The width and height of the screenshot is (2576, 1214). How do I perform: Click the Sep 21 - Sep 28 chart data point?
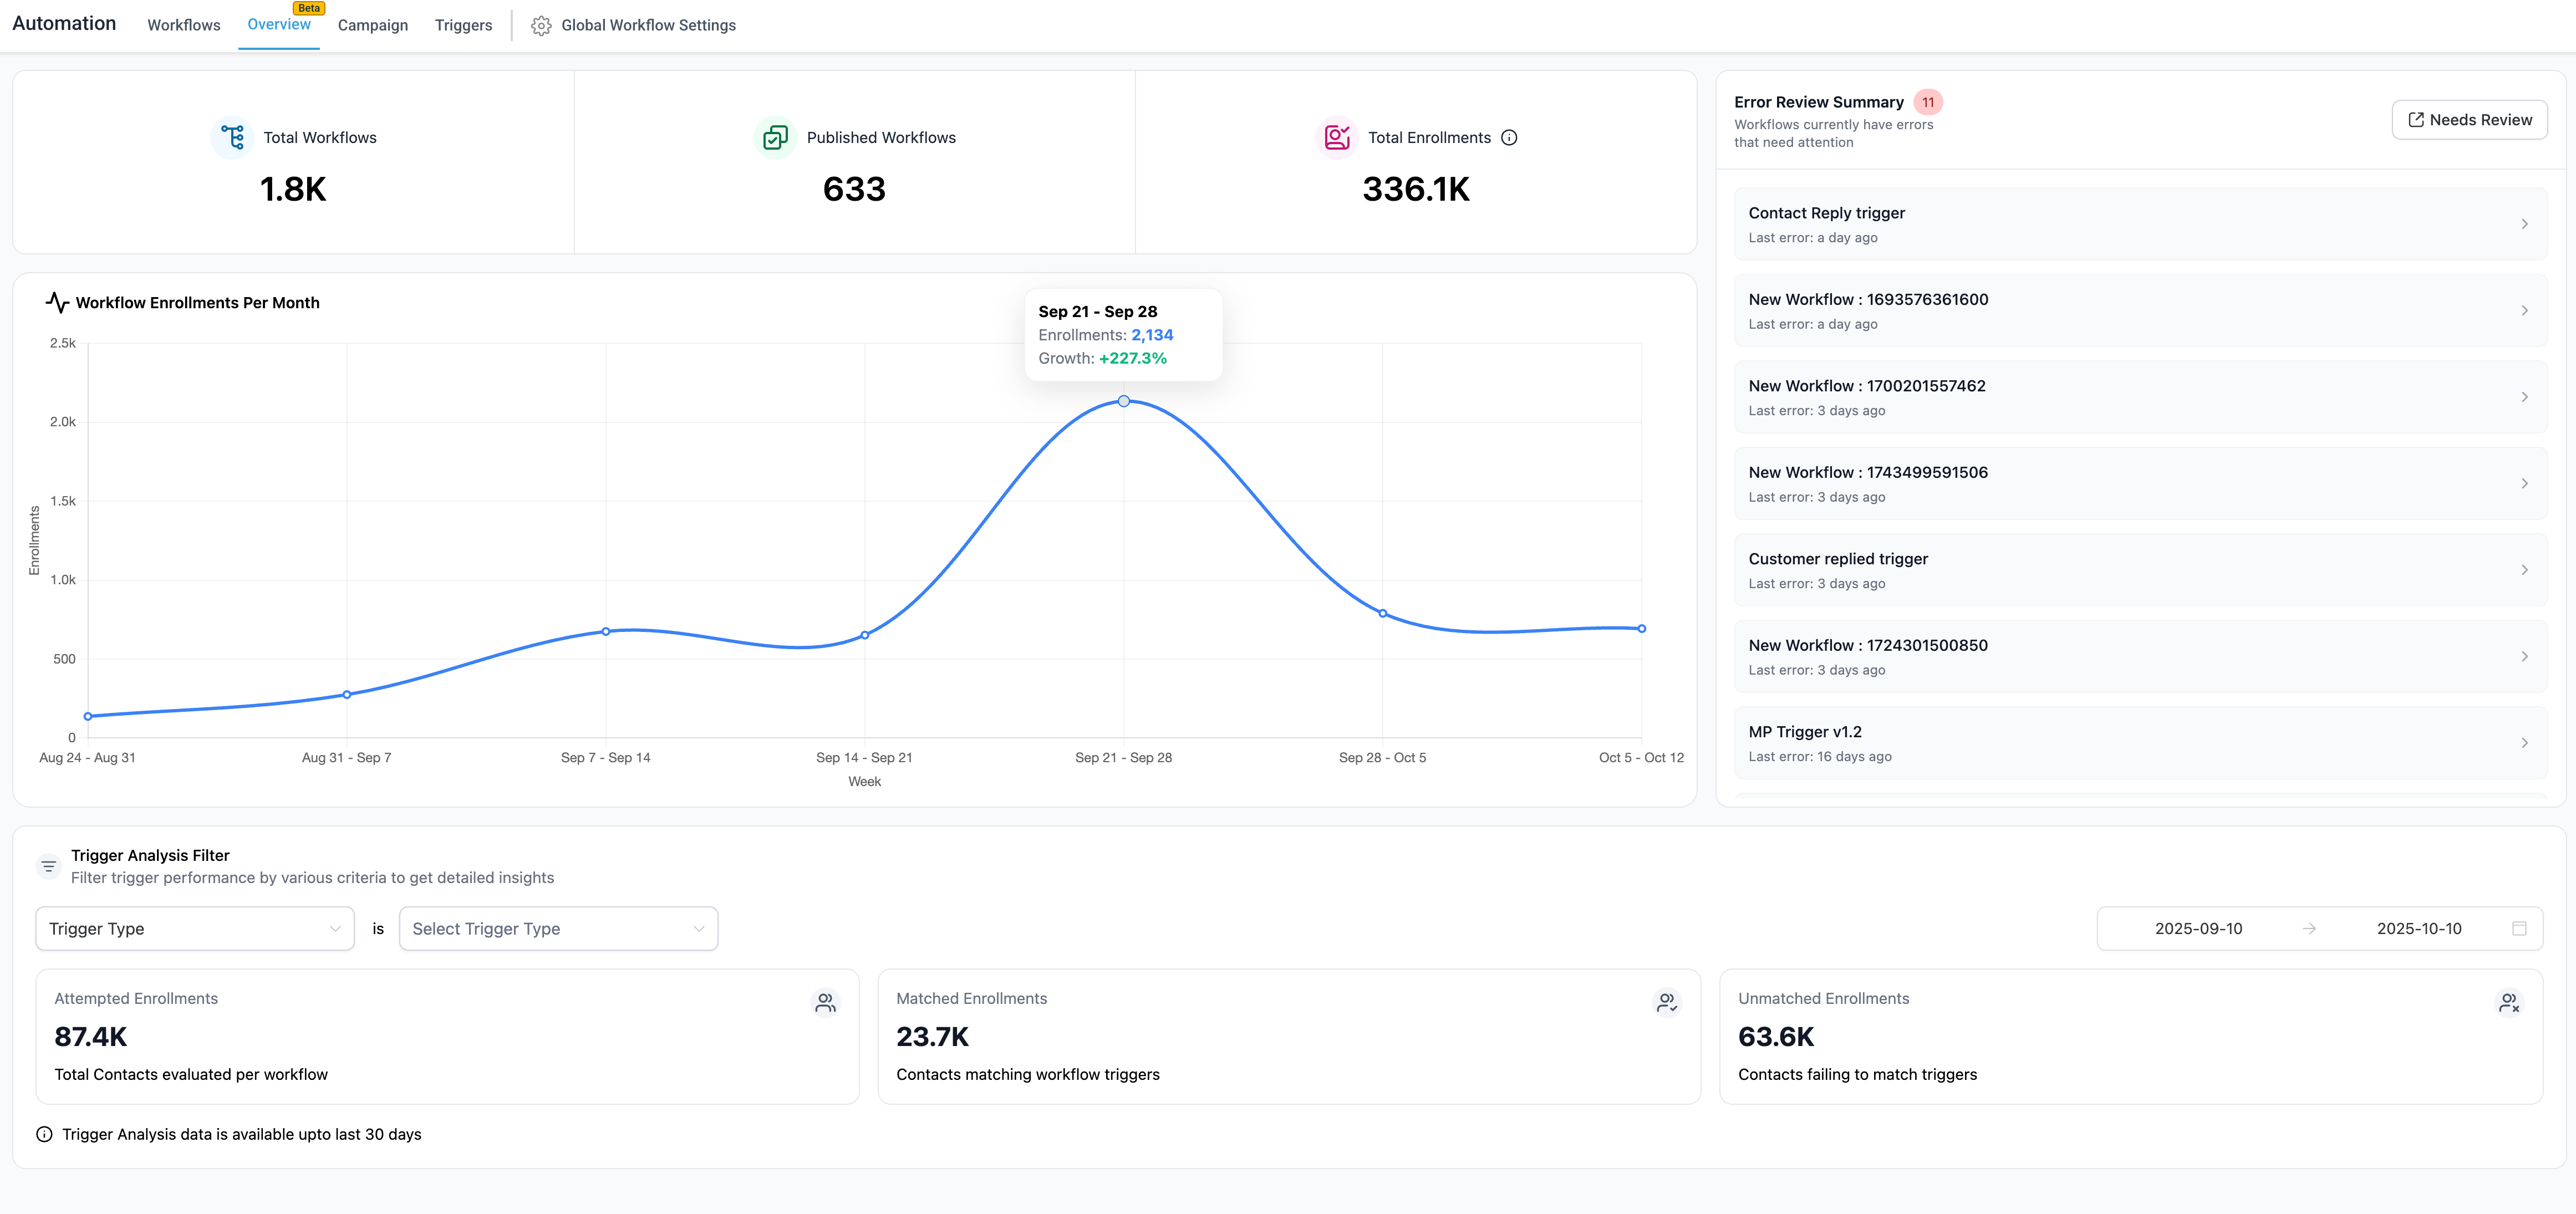[x=1124, y=400]
